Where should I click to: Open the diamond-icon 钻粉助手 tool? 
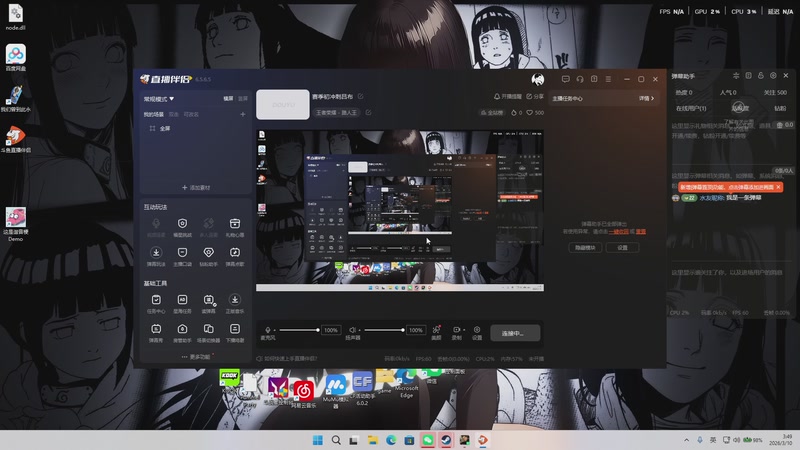(208, 256)
